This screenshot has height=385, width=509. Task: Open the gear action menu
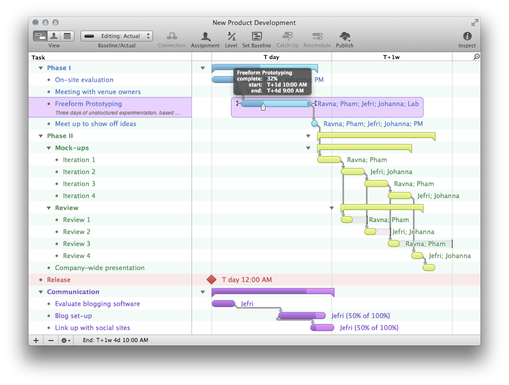coord(65,340)
